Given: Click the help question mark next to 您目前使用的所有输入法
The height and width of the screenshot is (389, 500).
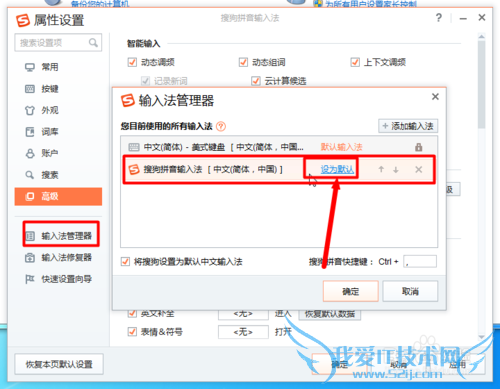Looking at the screenshot, I should point(221,126).
